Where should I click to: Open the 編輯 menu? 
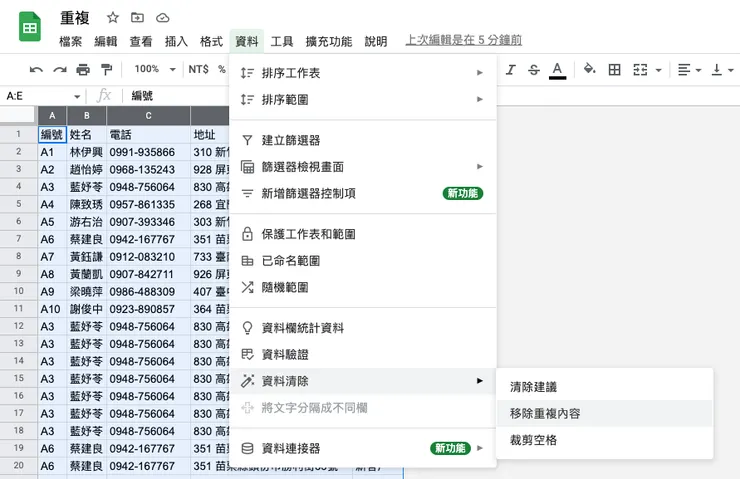tap(106, 42)
